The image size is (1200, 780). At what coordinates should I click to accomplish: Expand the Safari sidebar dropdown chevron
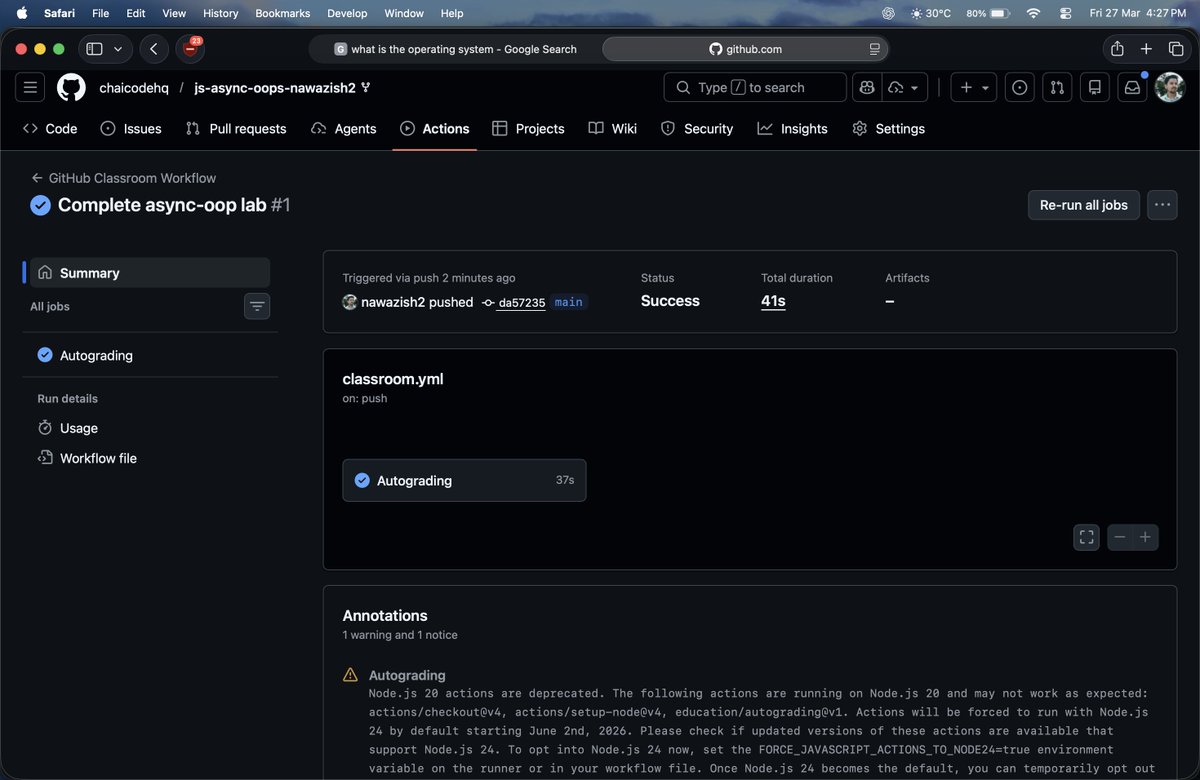coord(118,49)
